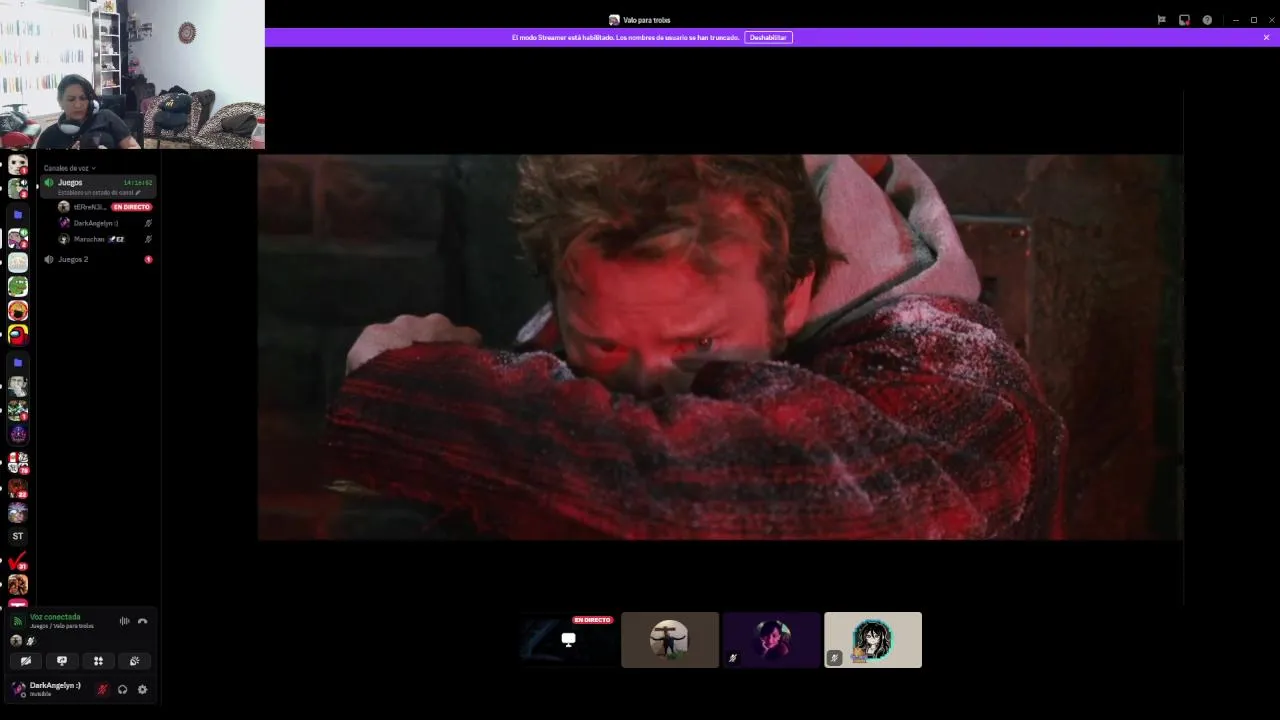Open the ST server icon
The image size is (1280, 720).
point(18,536)
